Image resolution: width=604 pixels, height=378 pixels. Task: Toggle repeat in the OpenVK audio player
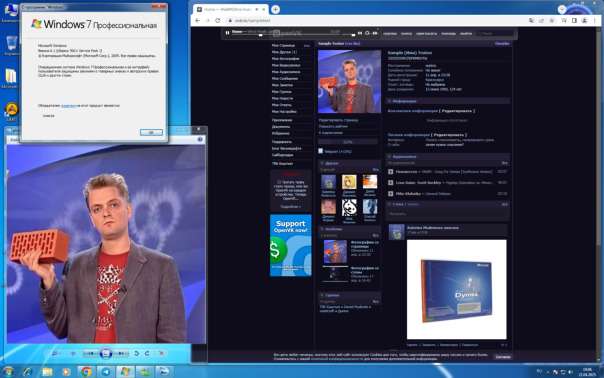[367, 33]
